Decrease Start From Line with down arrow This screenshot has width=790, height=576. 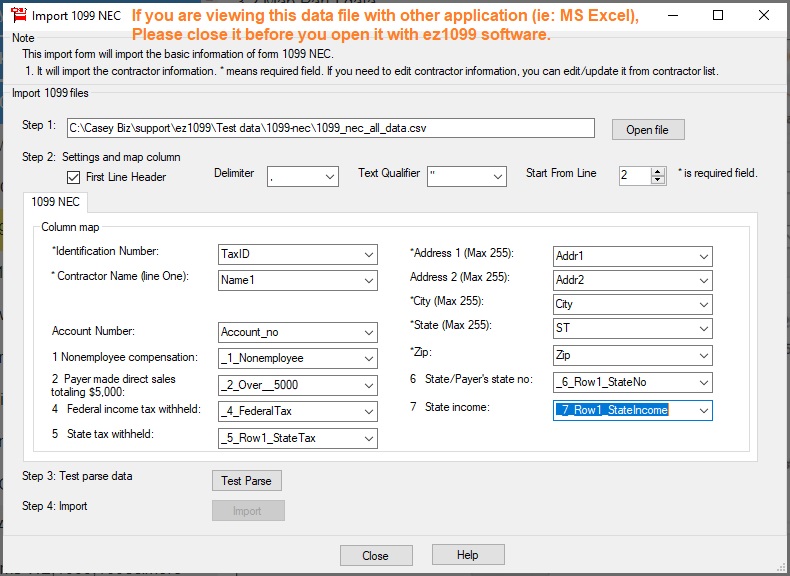coord(658,181)
